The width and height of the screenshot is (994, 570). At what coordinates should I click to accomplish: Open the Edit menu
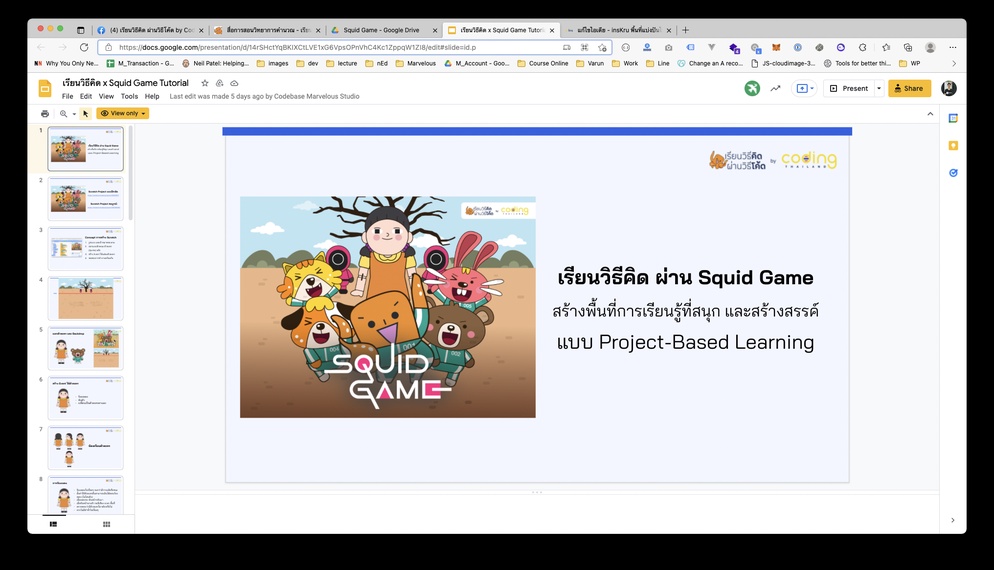pyautogui.click(x=86, y=96)
